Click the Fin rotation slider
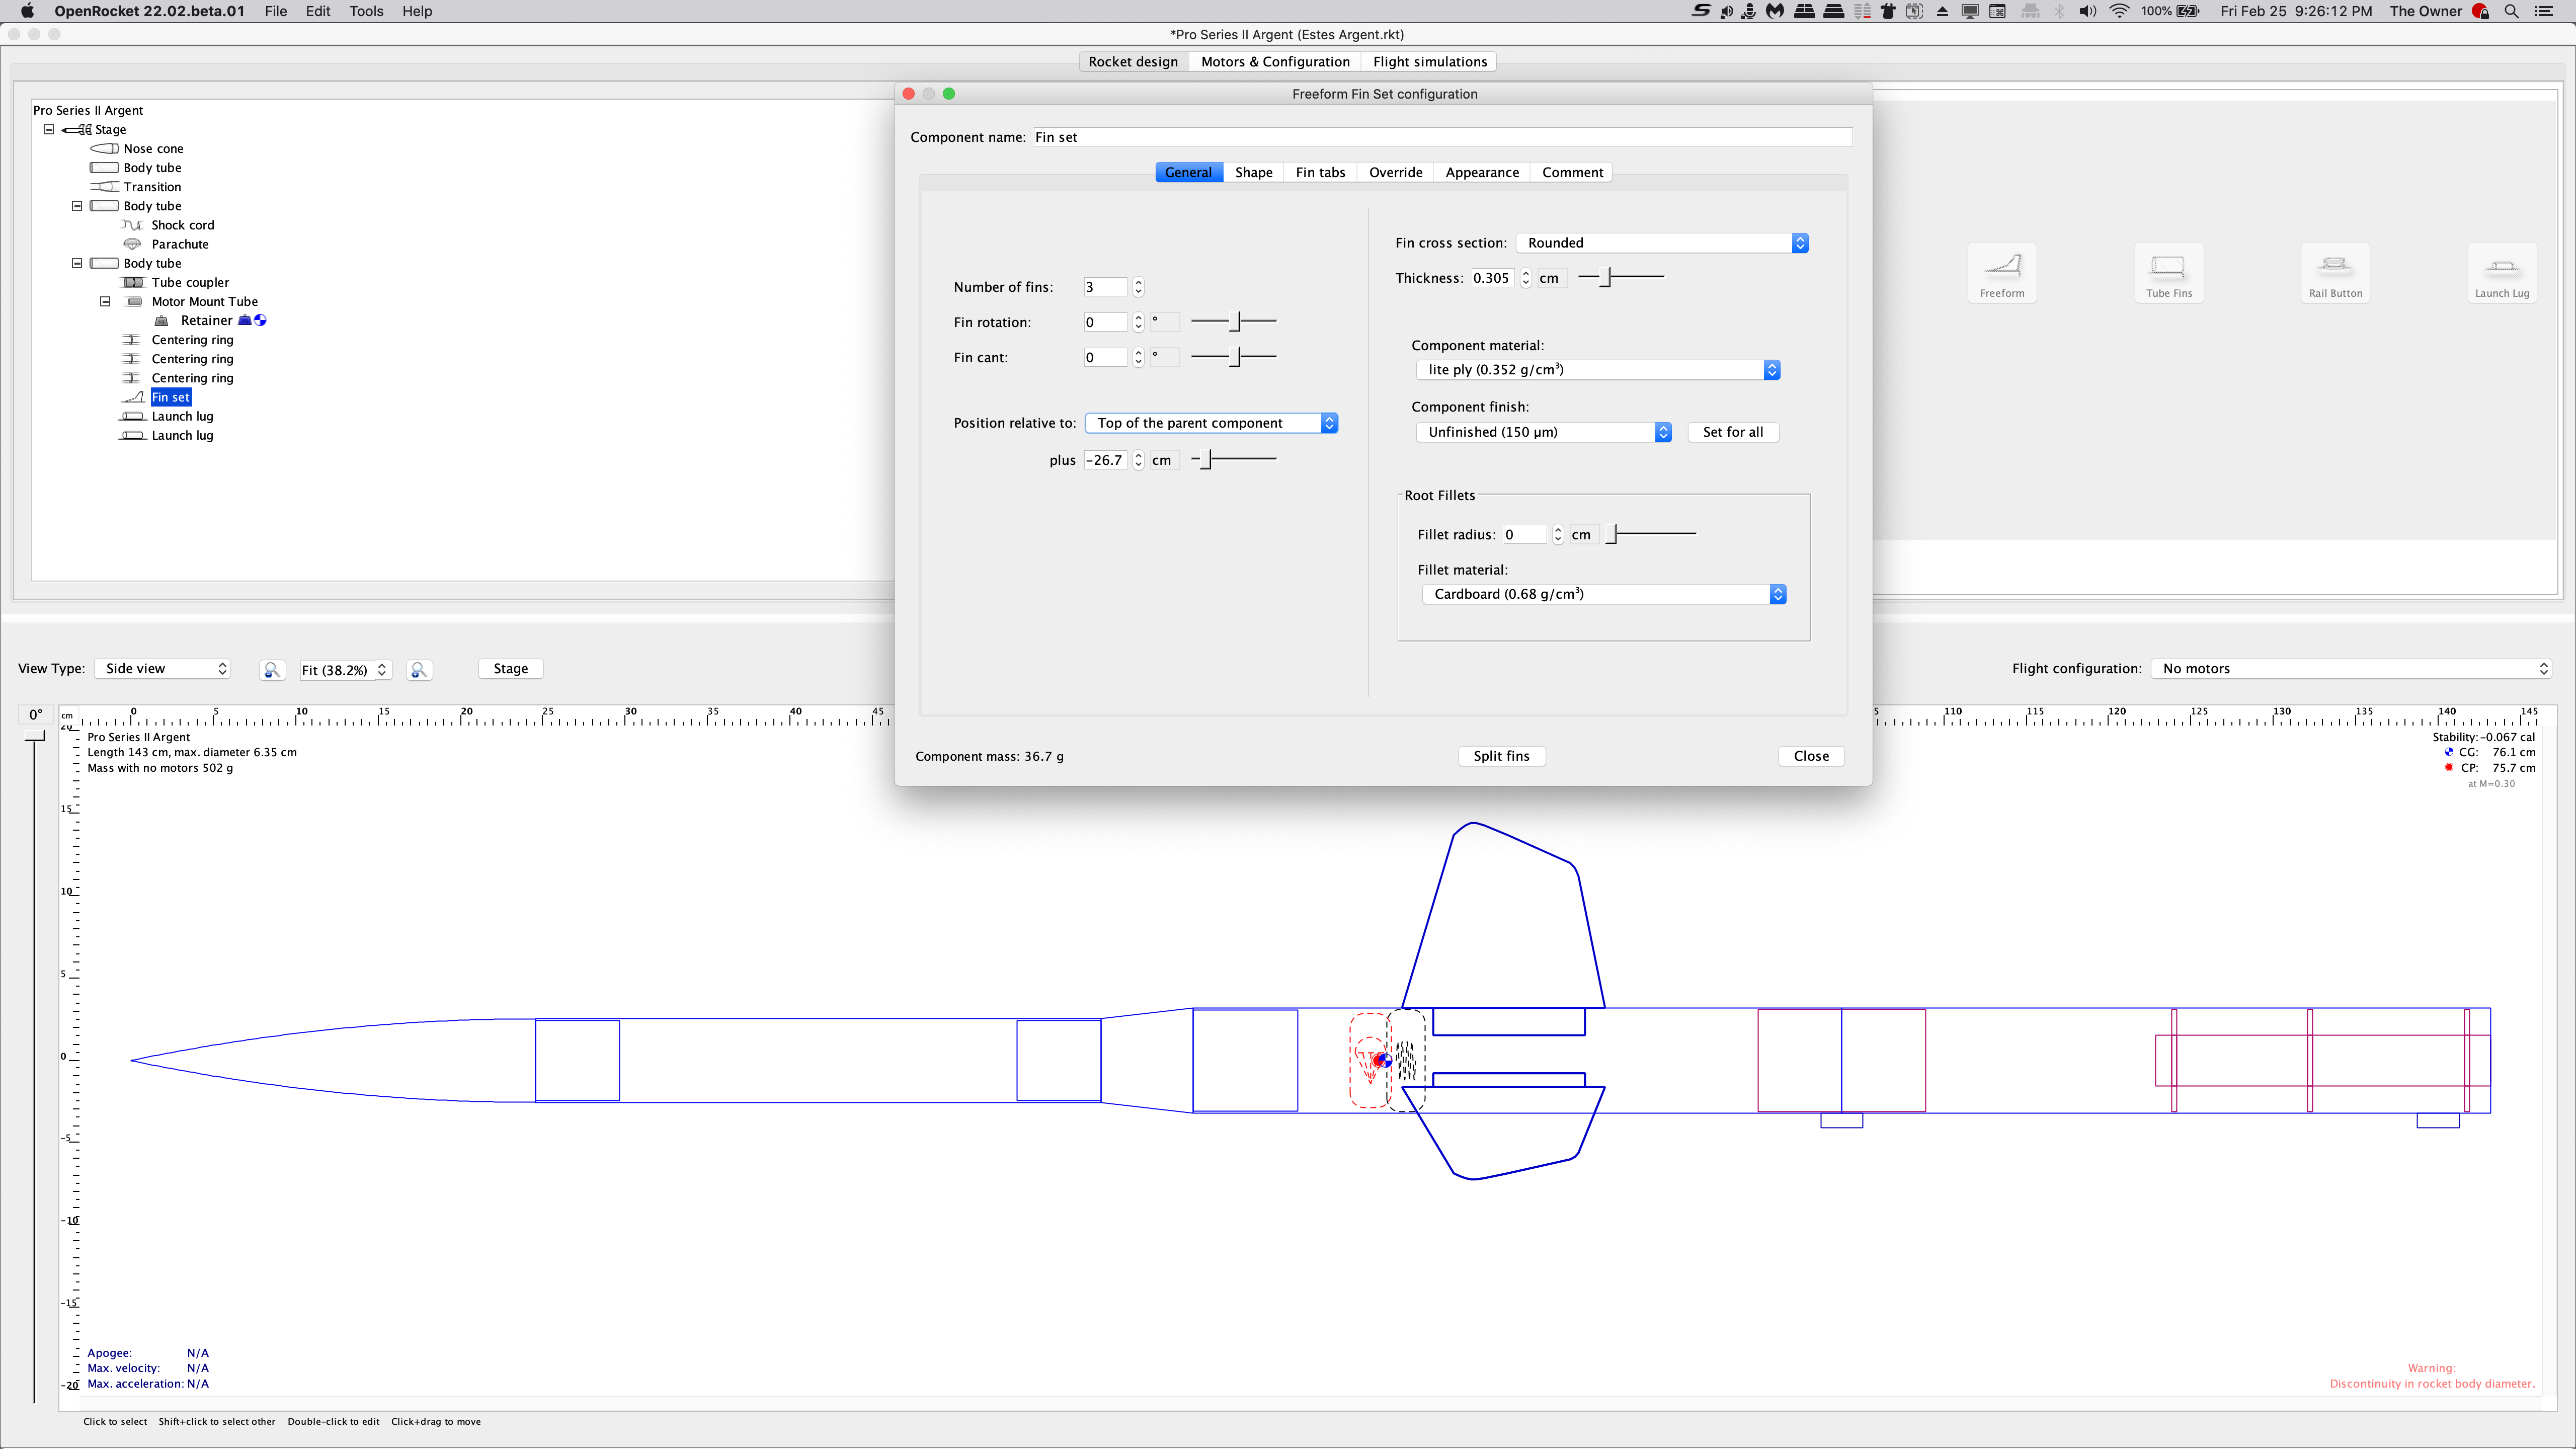This screenshot has height=1449, width=2576. tap(1234, 322)
